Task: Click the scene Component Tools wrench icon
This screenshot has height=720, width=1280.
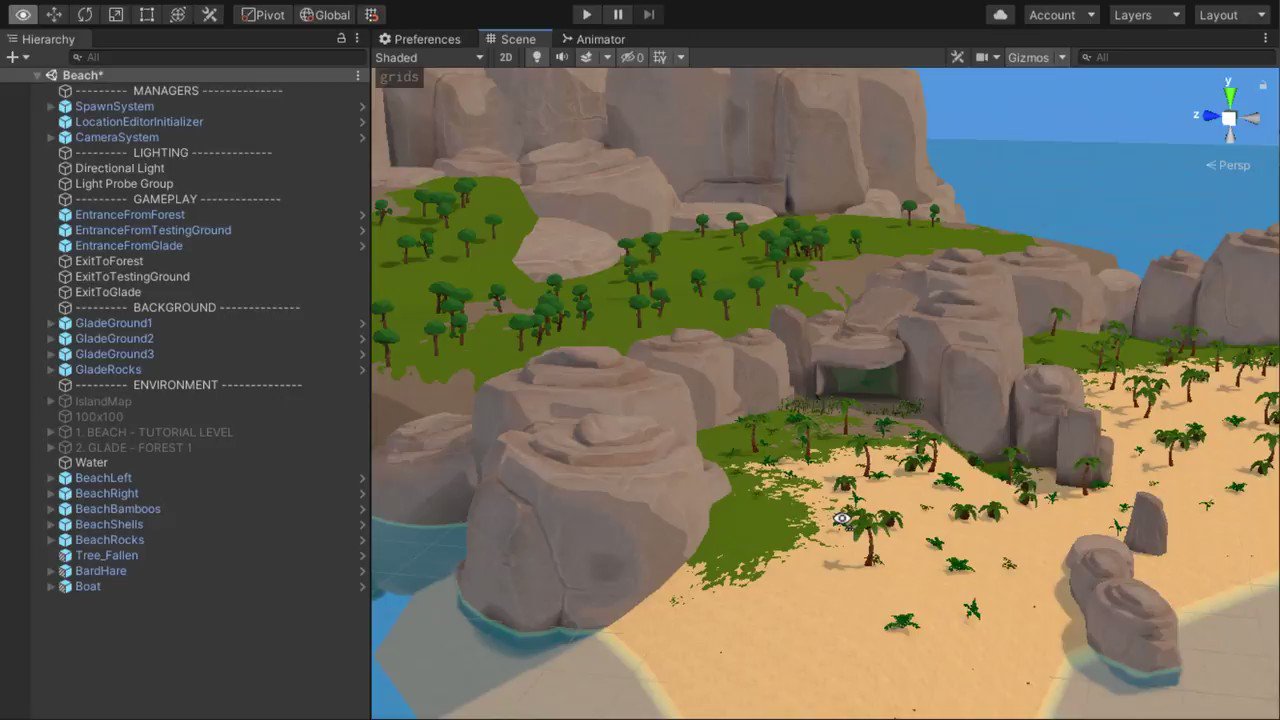Action: [957, 57]
